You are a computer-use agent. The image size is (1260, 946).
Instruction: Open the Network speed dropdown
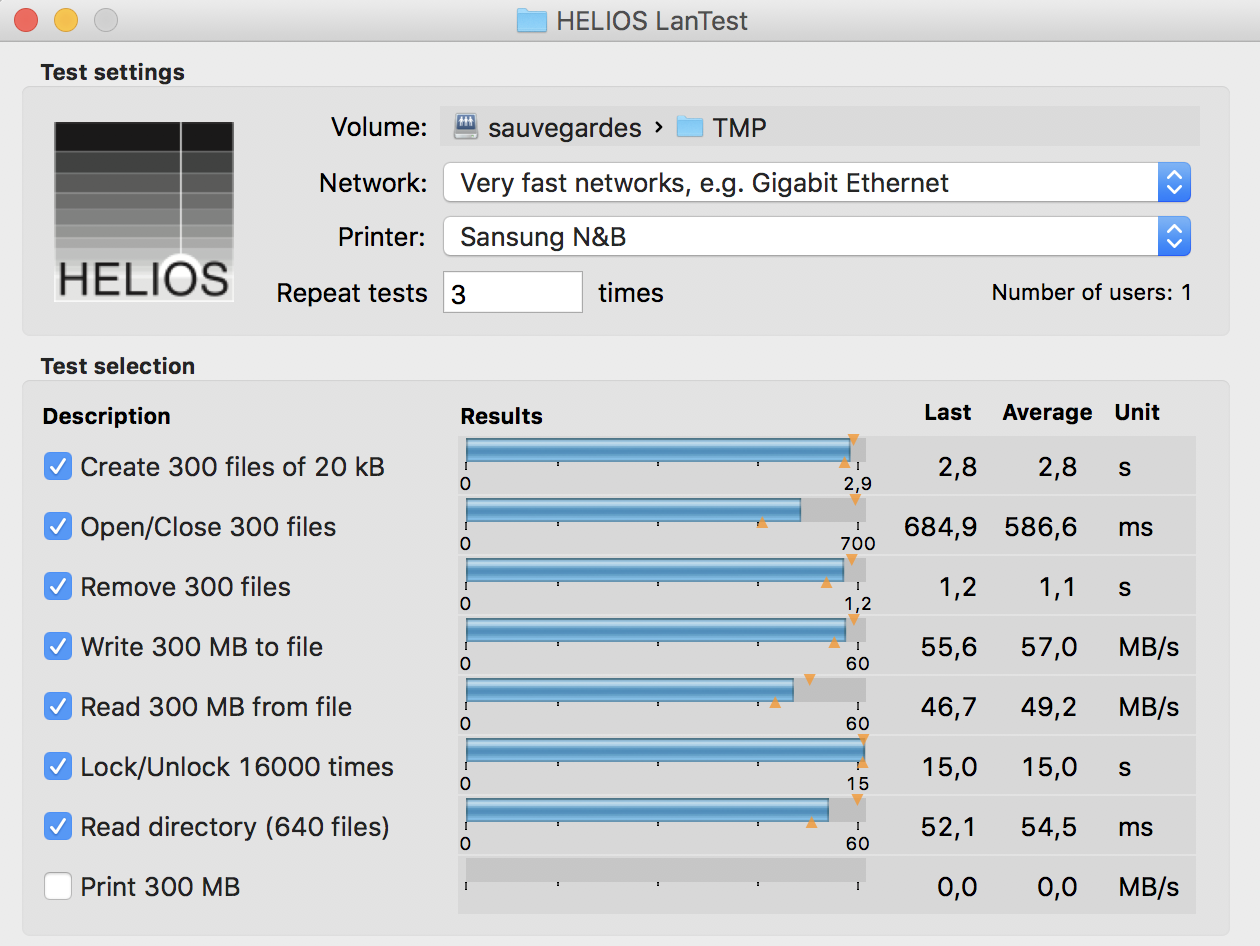point(817,183)
